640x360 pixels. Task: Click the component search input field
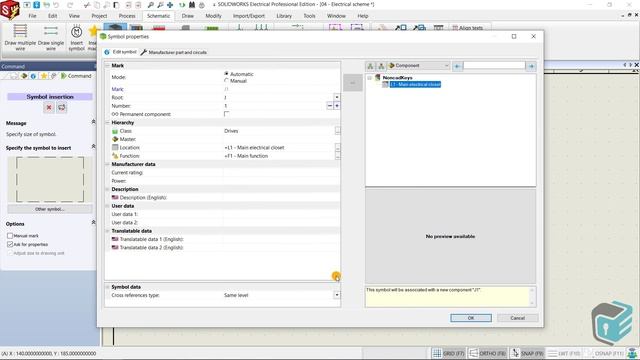(494, 66)
